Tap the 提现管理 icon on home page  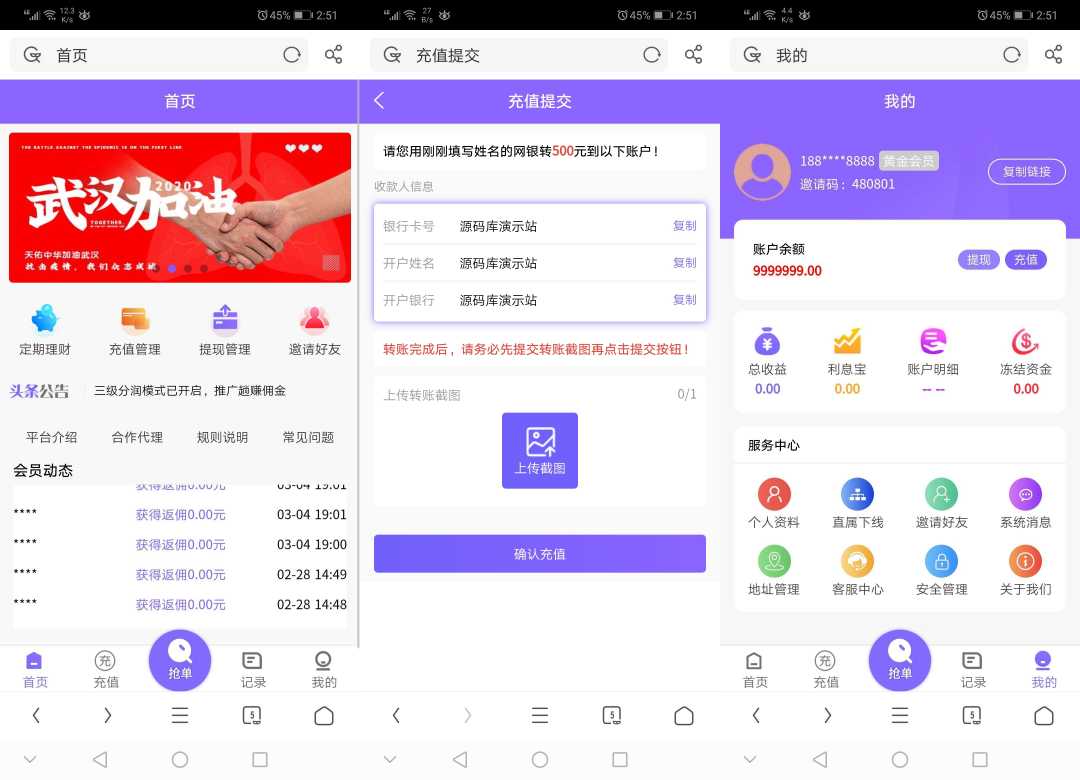pyautogui.click(x=225, y=319)
